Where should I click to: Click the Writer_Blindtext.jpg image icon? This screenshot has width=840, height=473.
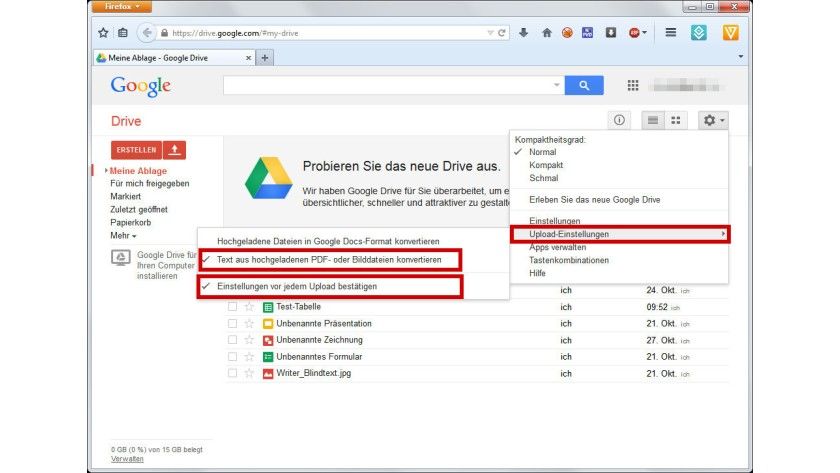pos(268,373)
